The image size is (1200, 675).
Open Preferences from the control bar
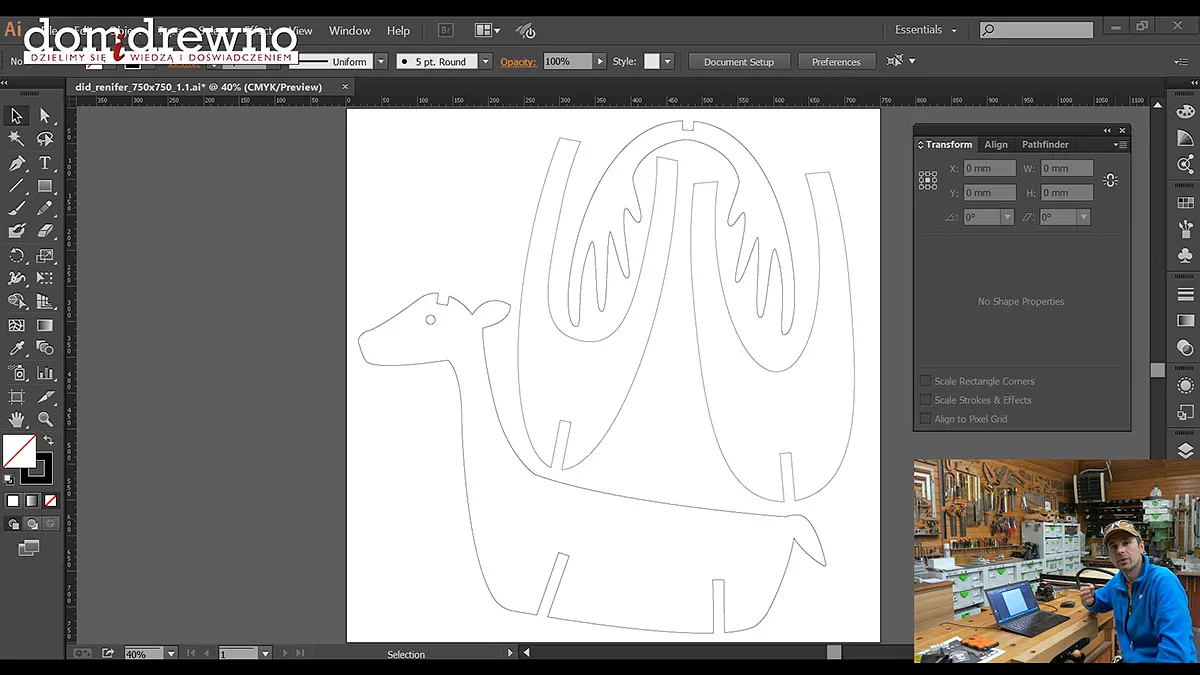point(836,62)
